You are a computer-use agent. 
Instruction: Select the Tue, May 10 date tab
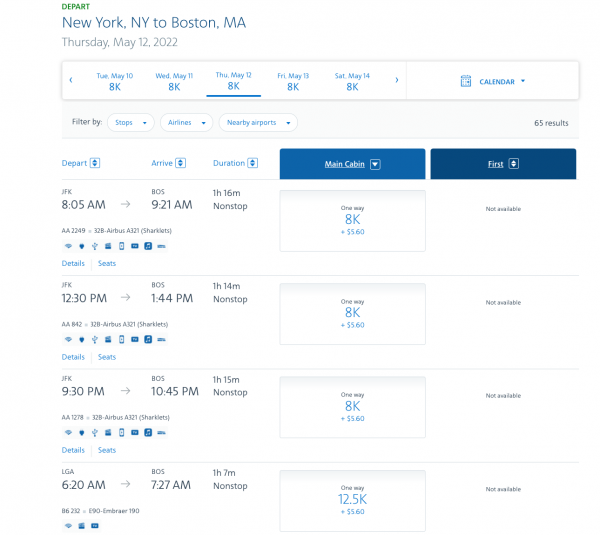(114, 81)
